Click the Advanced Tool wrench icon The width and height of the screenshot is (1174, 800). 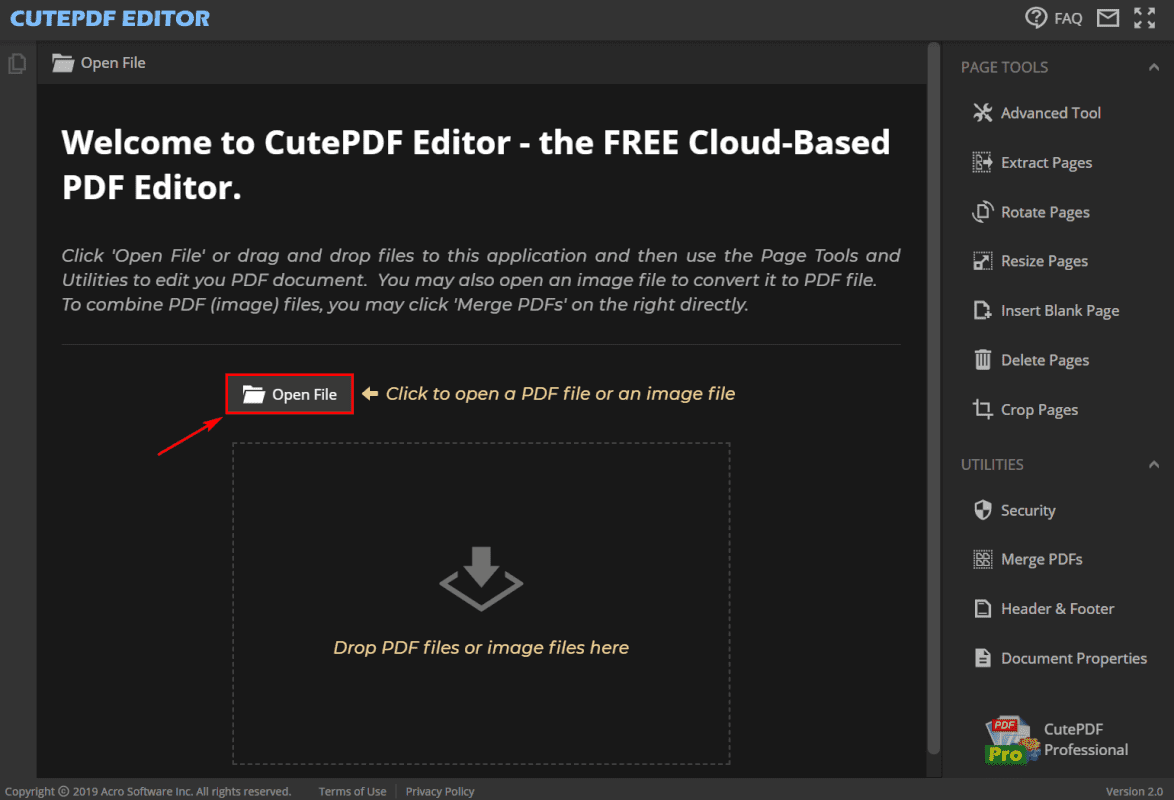click(x=982, y=112)
